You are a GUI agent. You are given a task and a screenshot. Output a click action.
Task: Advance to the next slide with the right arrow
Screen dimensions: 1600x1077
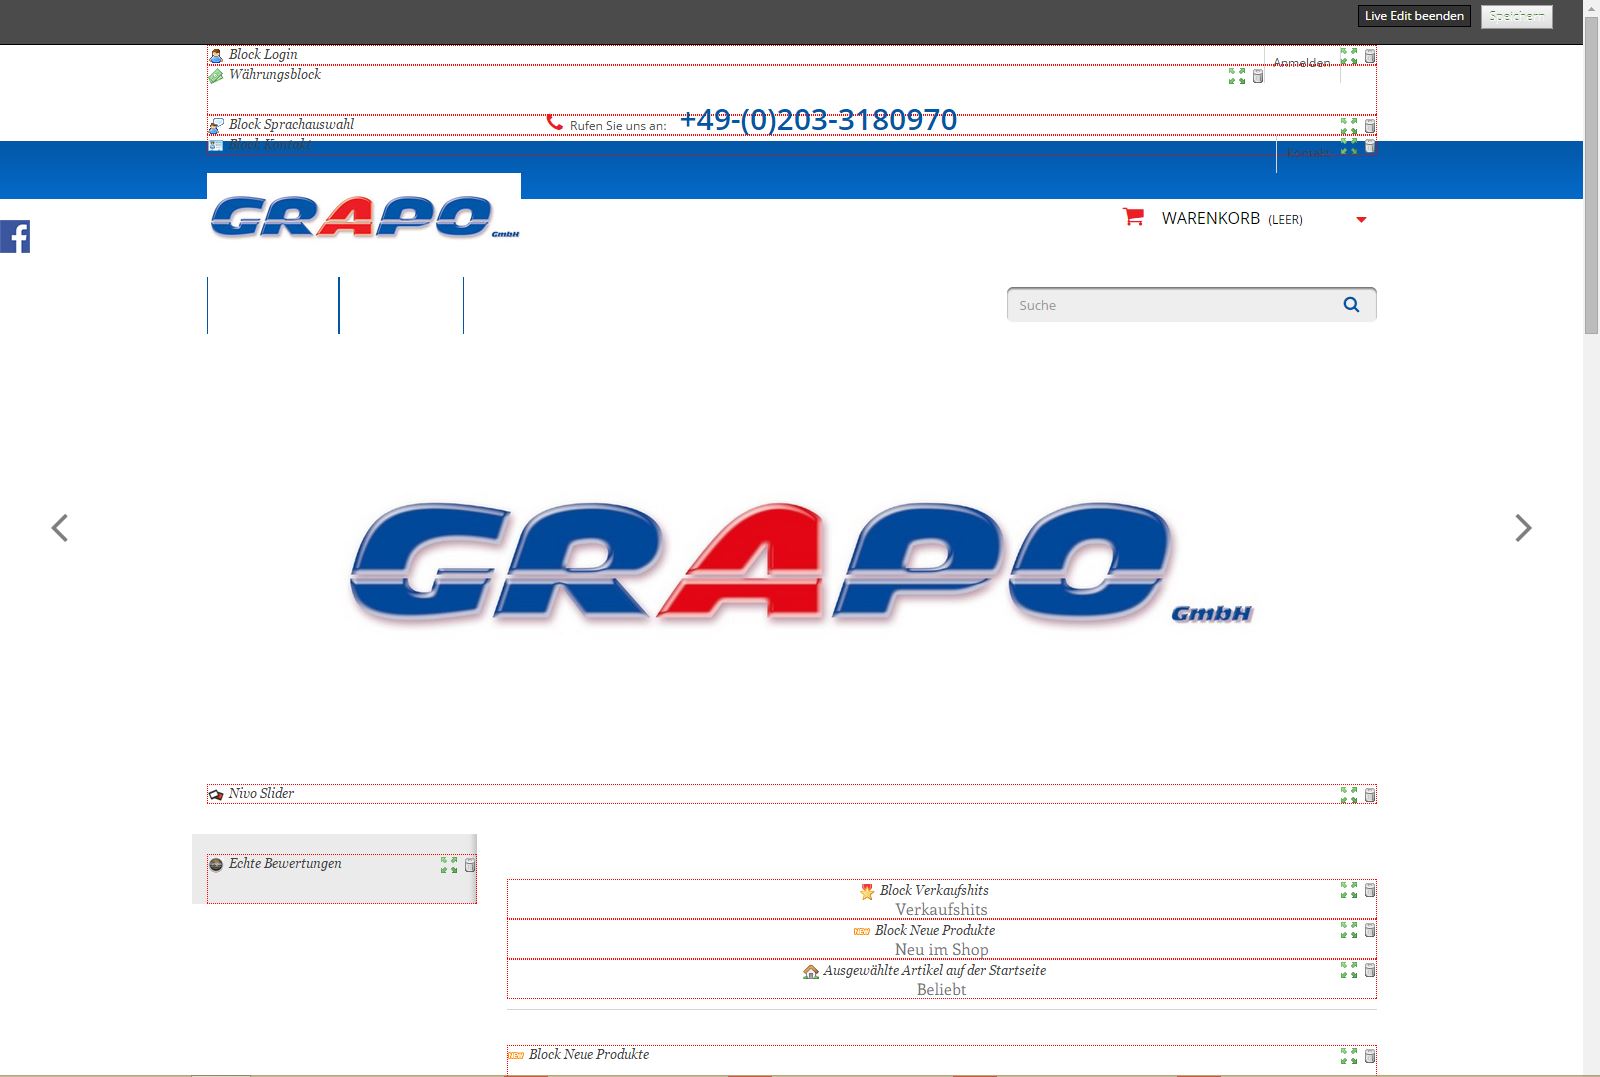(1523, 528)
